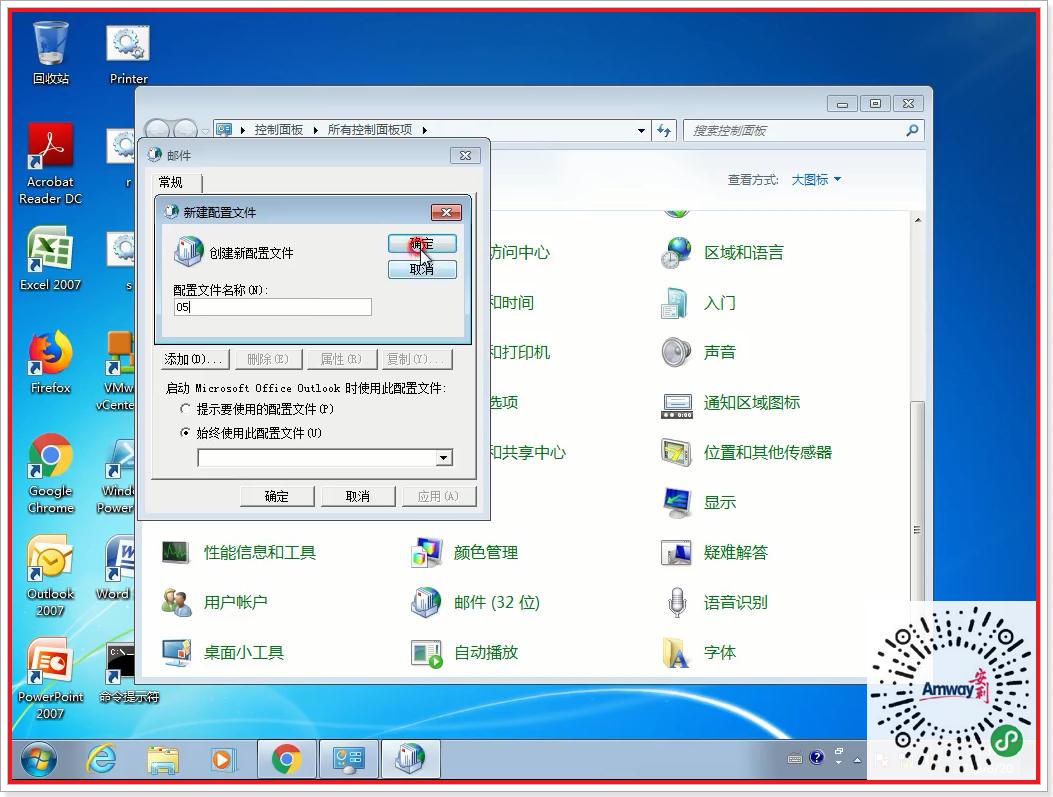Click the control panel search magnifier icon

[912, 130]
